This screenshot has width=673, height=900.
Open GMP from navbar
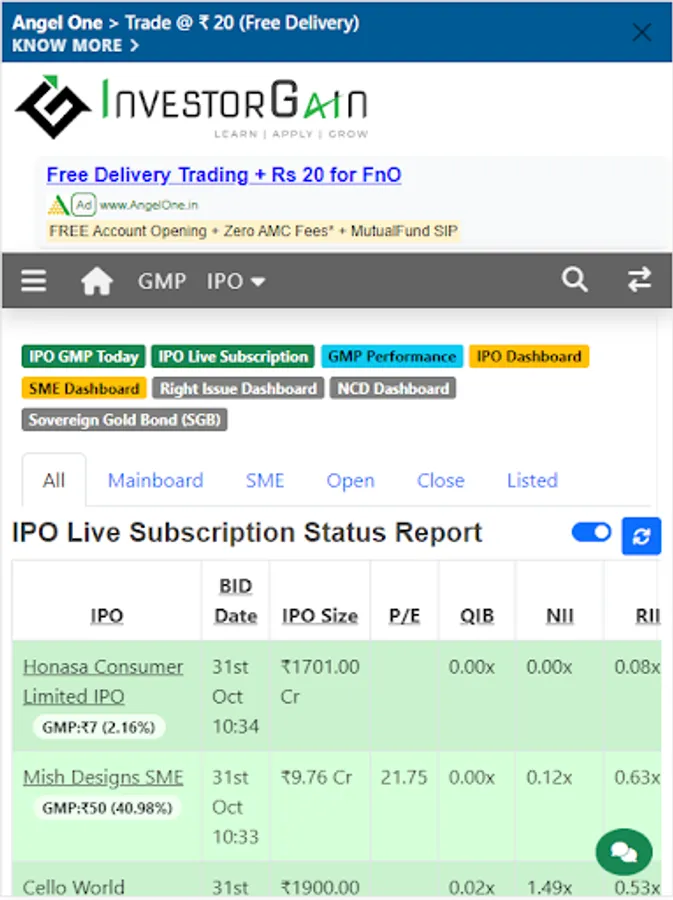click(162, 281)
